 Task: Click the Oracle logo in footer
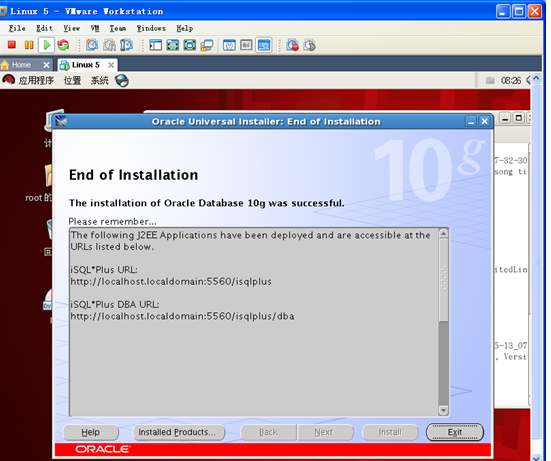pos(103,449)
